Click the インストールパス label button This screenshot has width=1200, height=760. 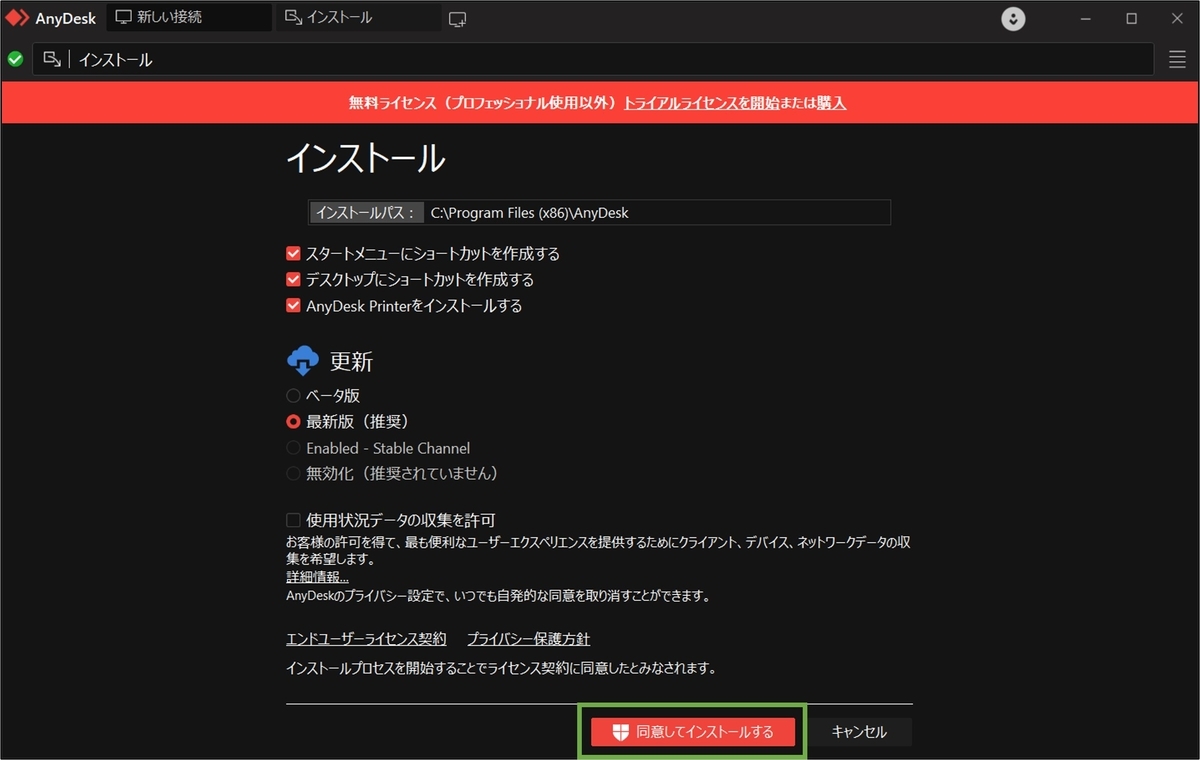(x=366, y=212)
